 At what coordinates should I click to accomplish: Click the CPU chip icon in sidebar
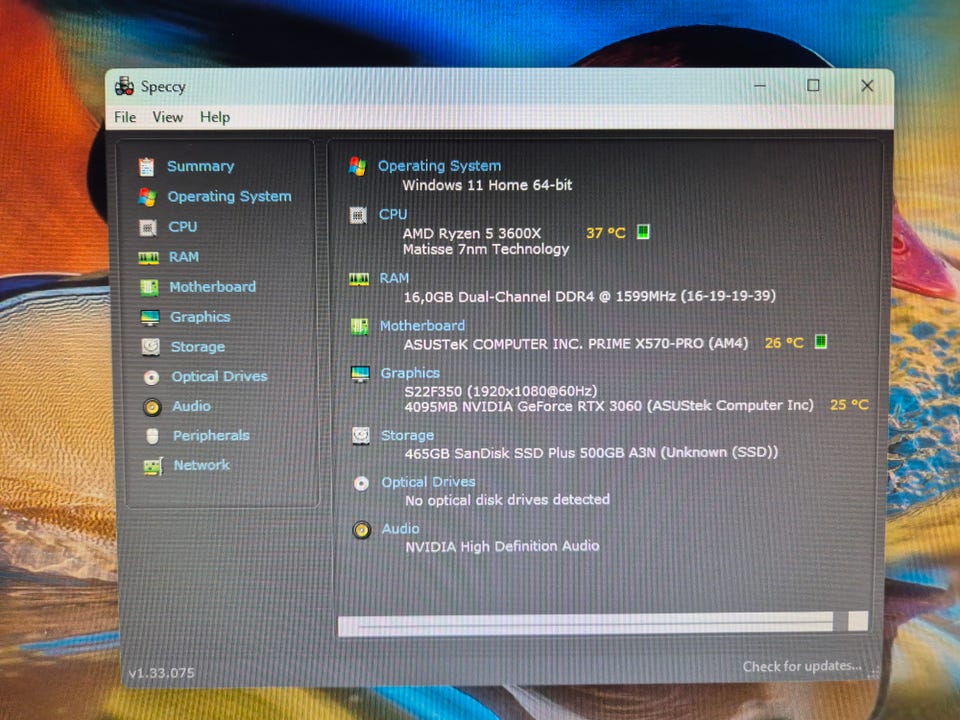click(x=148, y=228)
